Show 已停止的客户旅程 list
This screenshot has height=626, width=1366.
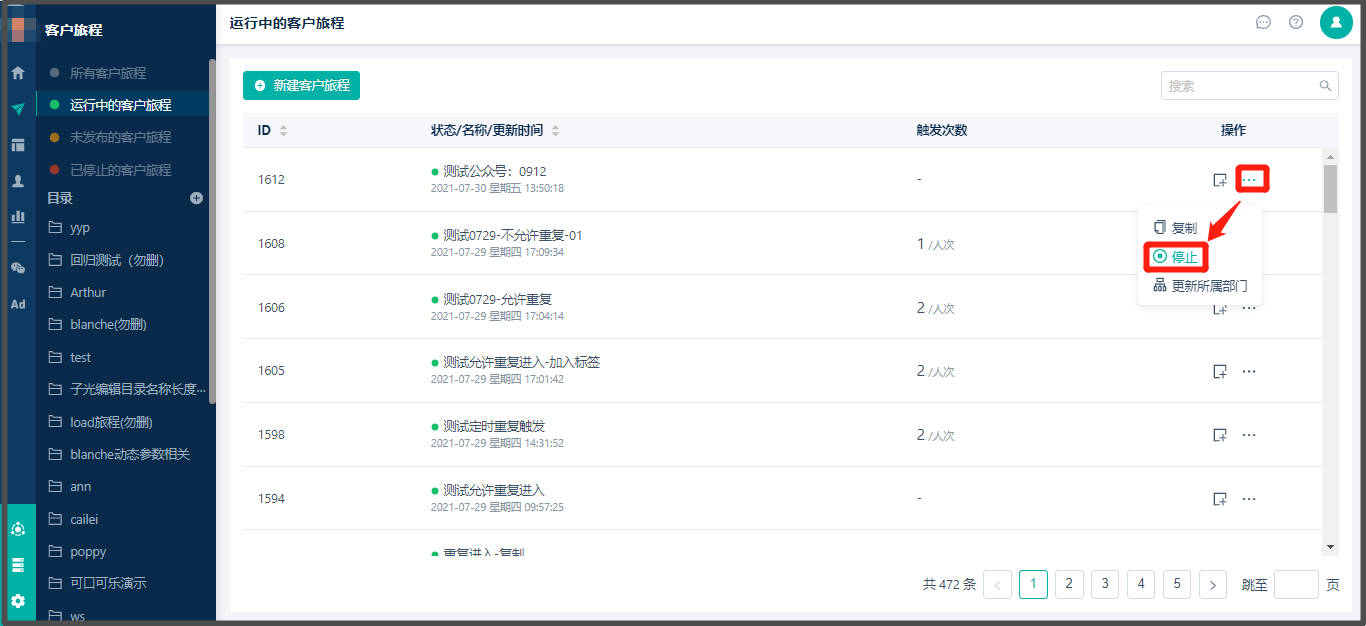pyautogui.click(x=120, y=170)
